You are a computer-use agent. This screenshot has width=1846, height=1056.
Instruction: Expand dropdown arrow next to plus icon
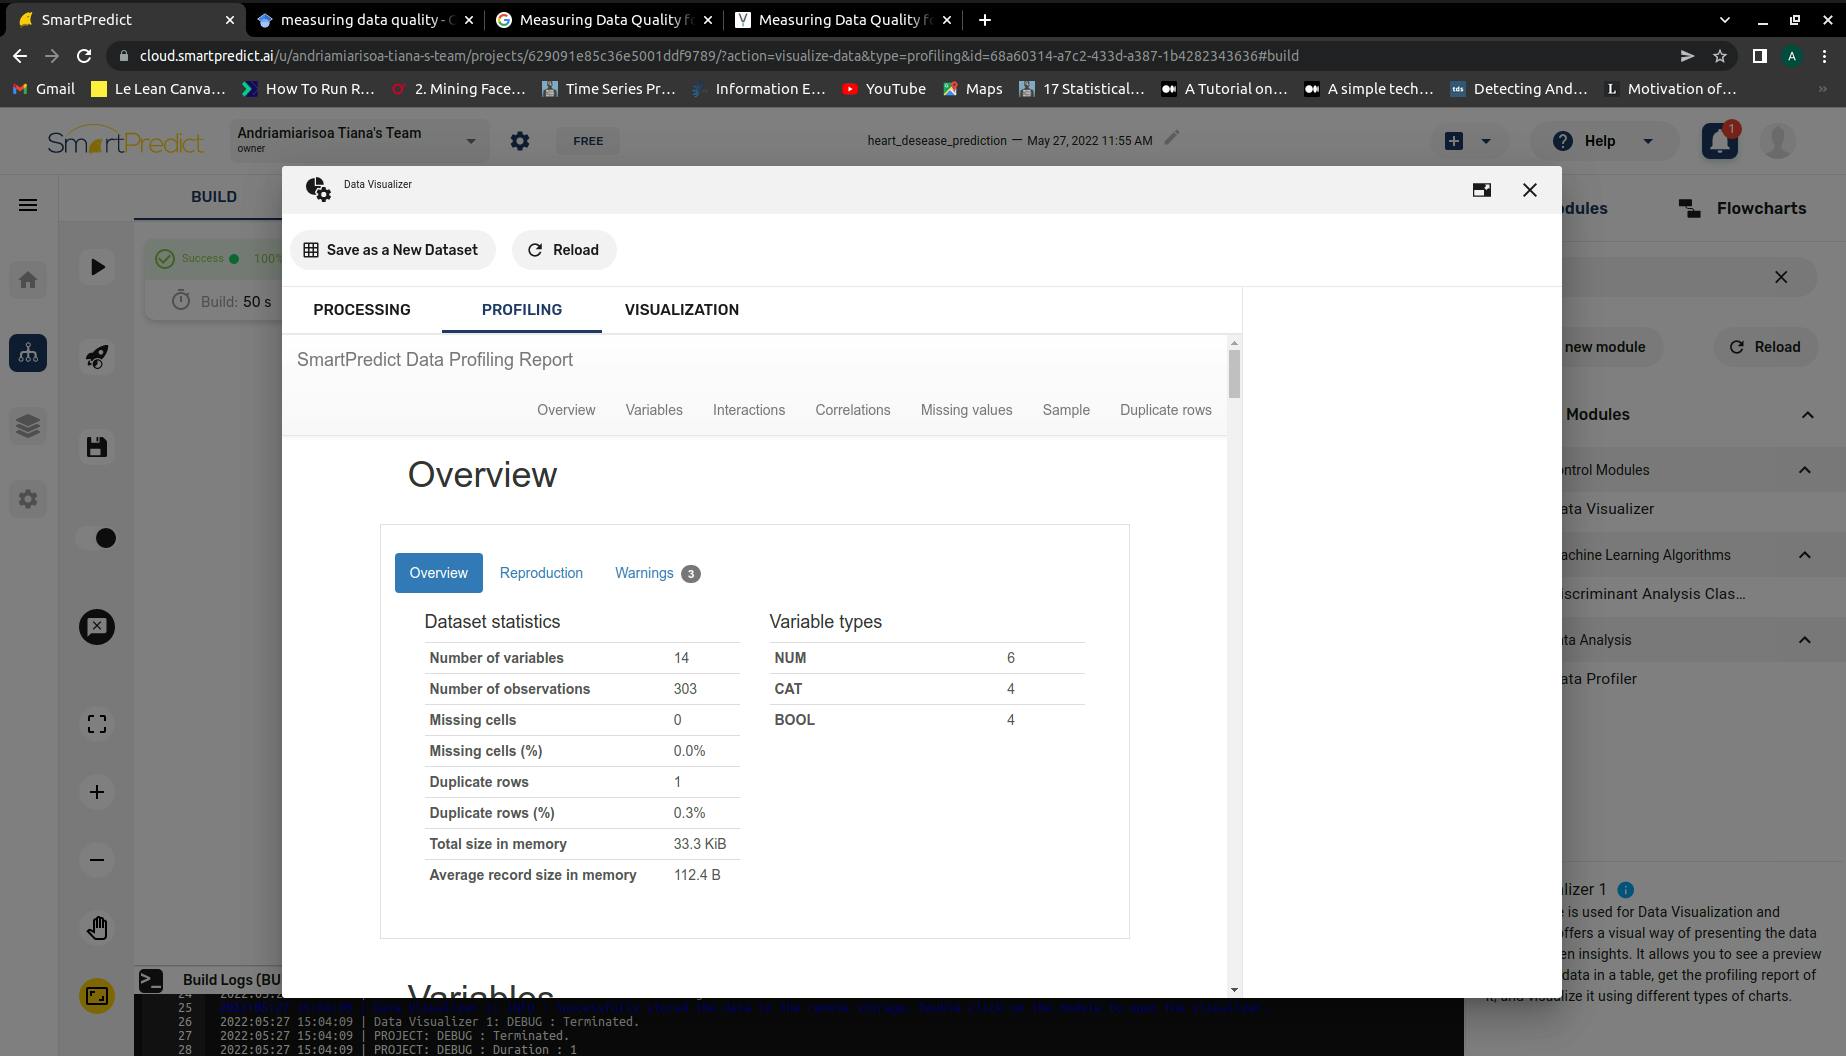(1486, 141)
